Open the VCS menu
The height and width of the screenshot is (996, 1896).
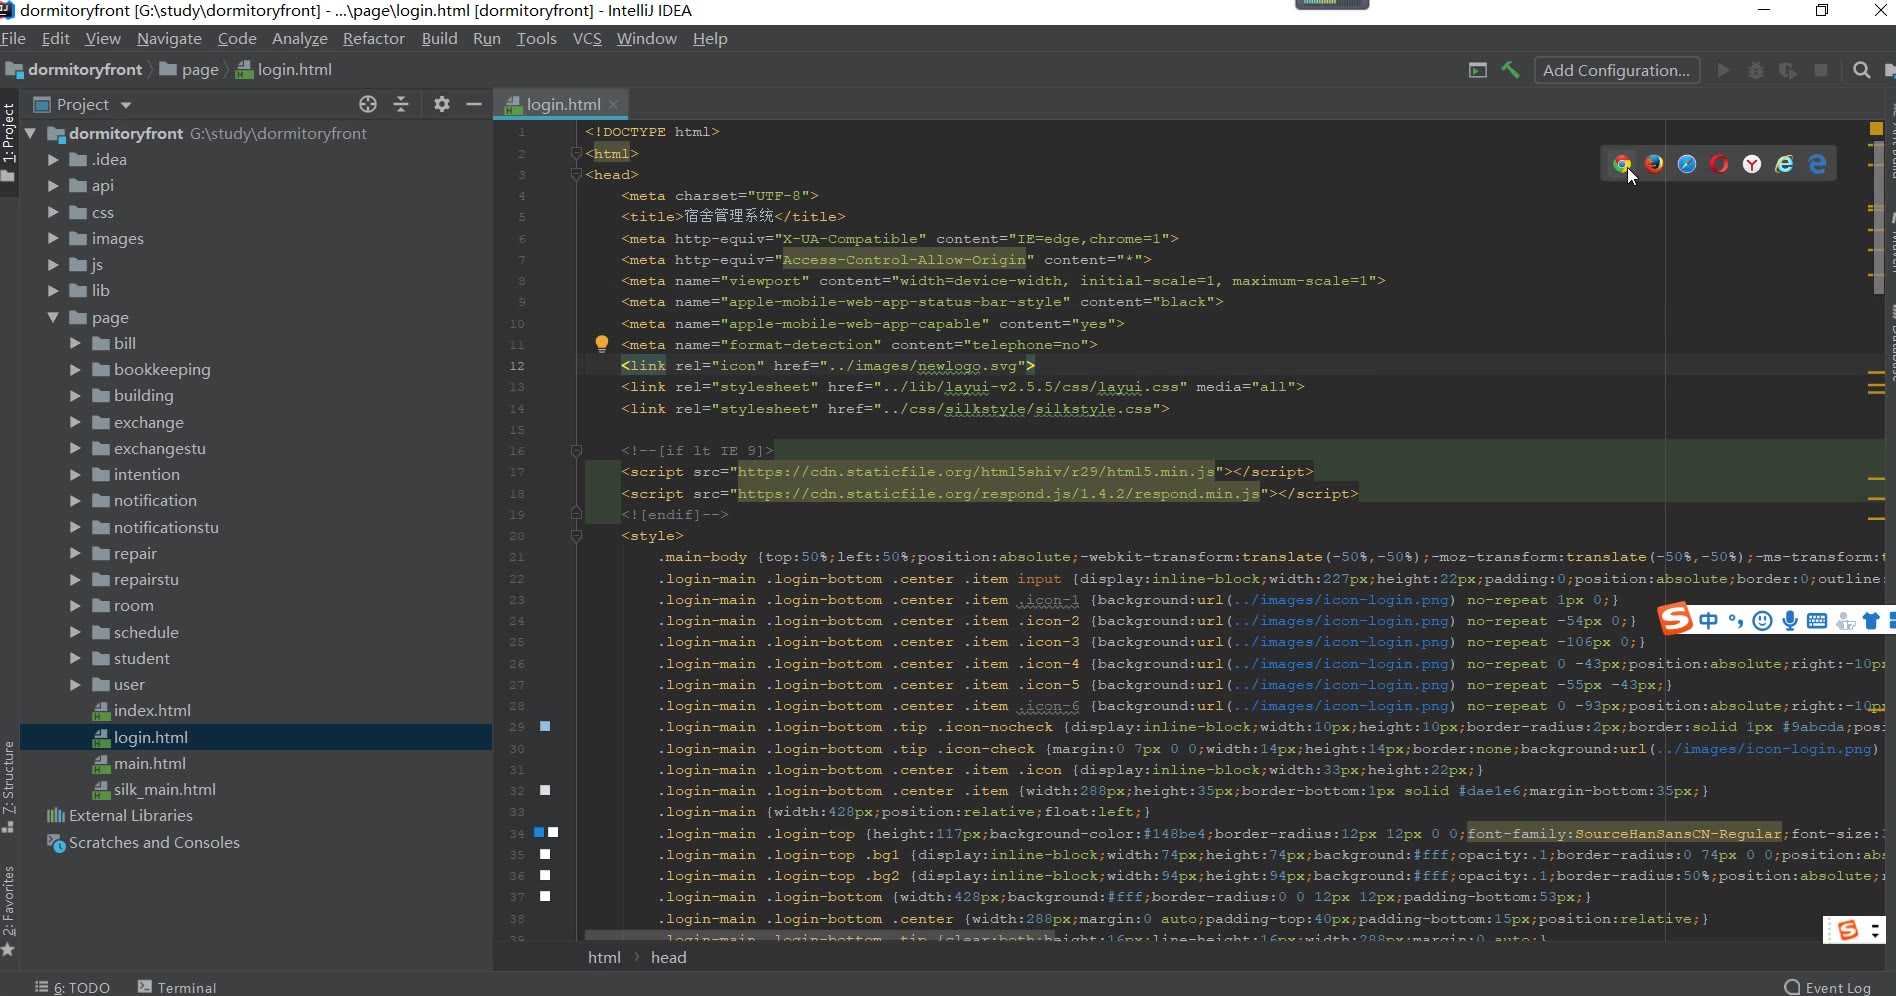click(587, 38)
